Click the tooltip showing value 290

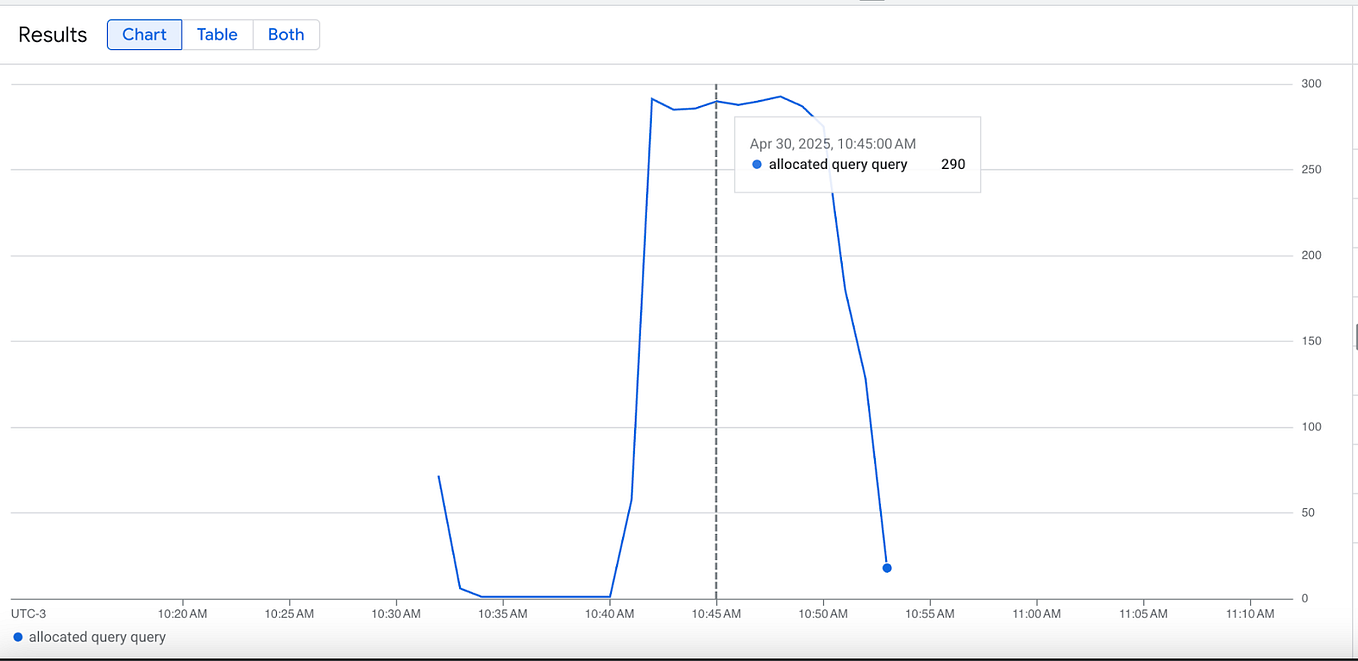coord(857,154)
